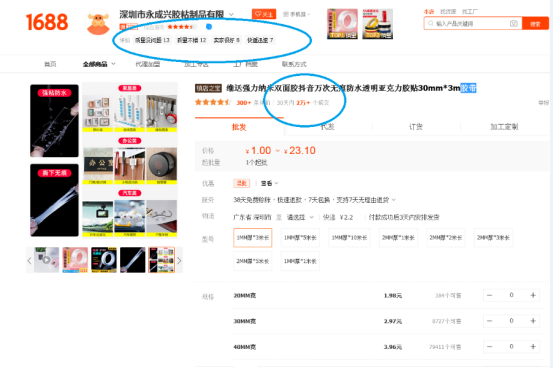View the 撕下无痕 product image

(x=54, y=200)
